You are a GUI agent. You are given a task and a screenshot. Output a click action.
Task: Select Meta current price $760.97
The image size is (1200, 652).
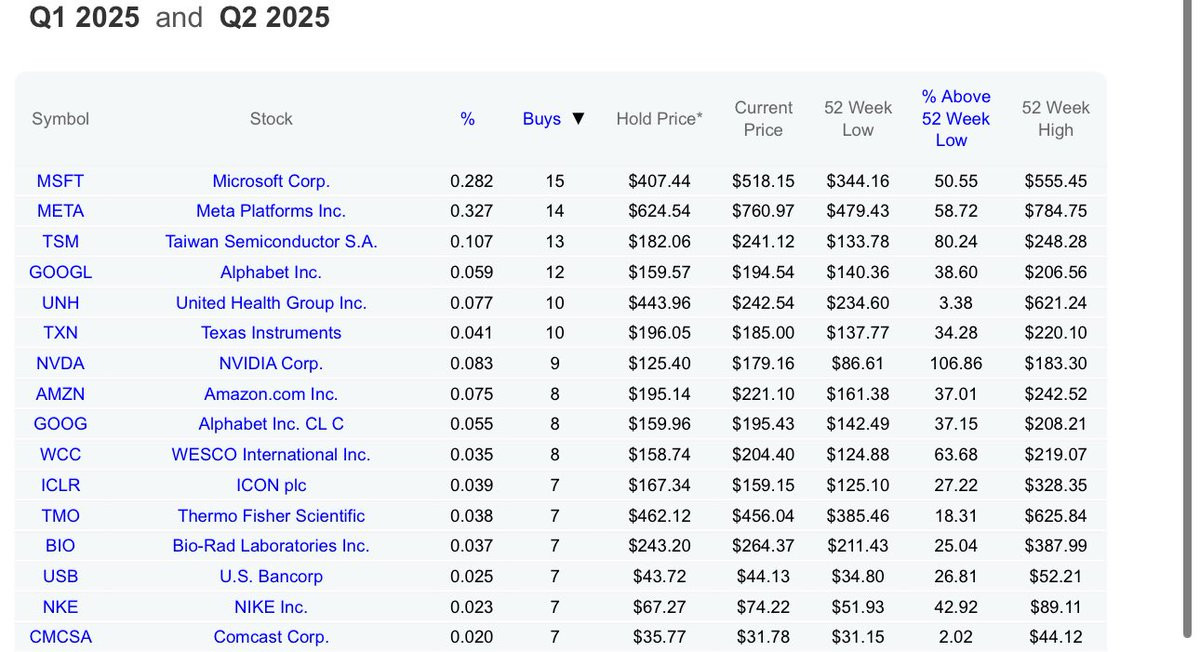(763, 211)
